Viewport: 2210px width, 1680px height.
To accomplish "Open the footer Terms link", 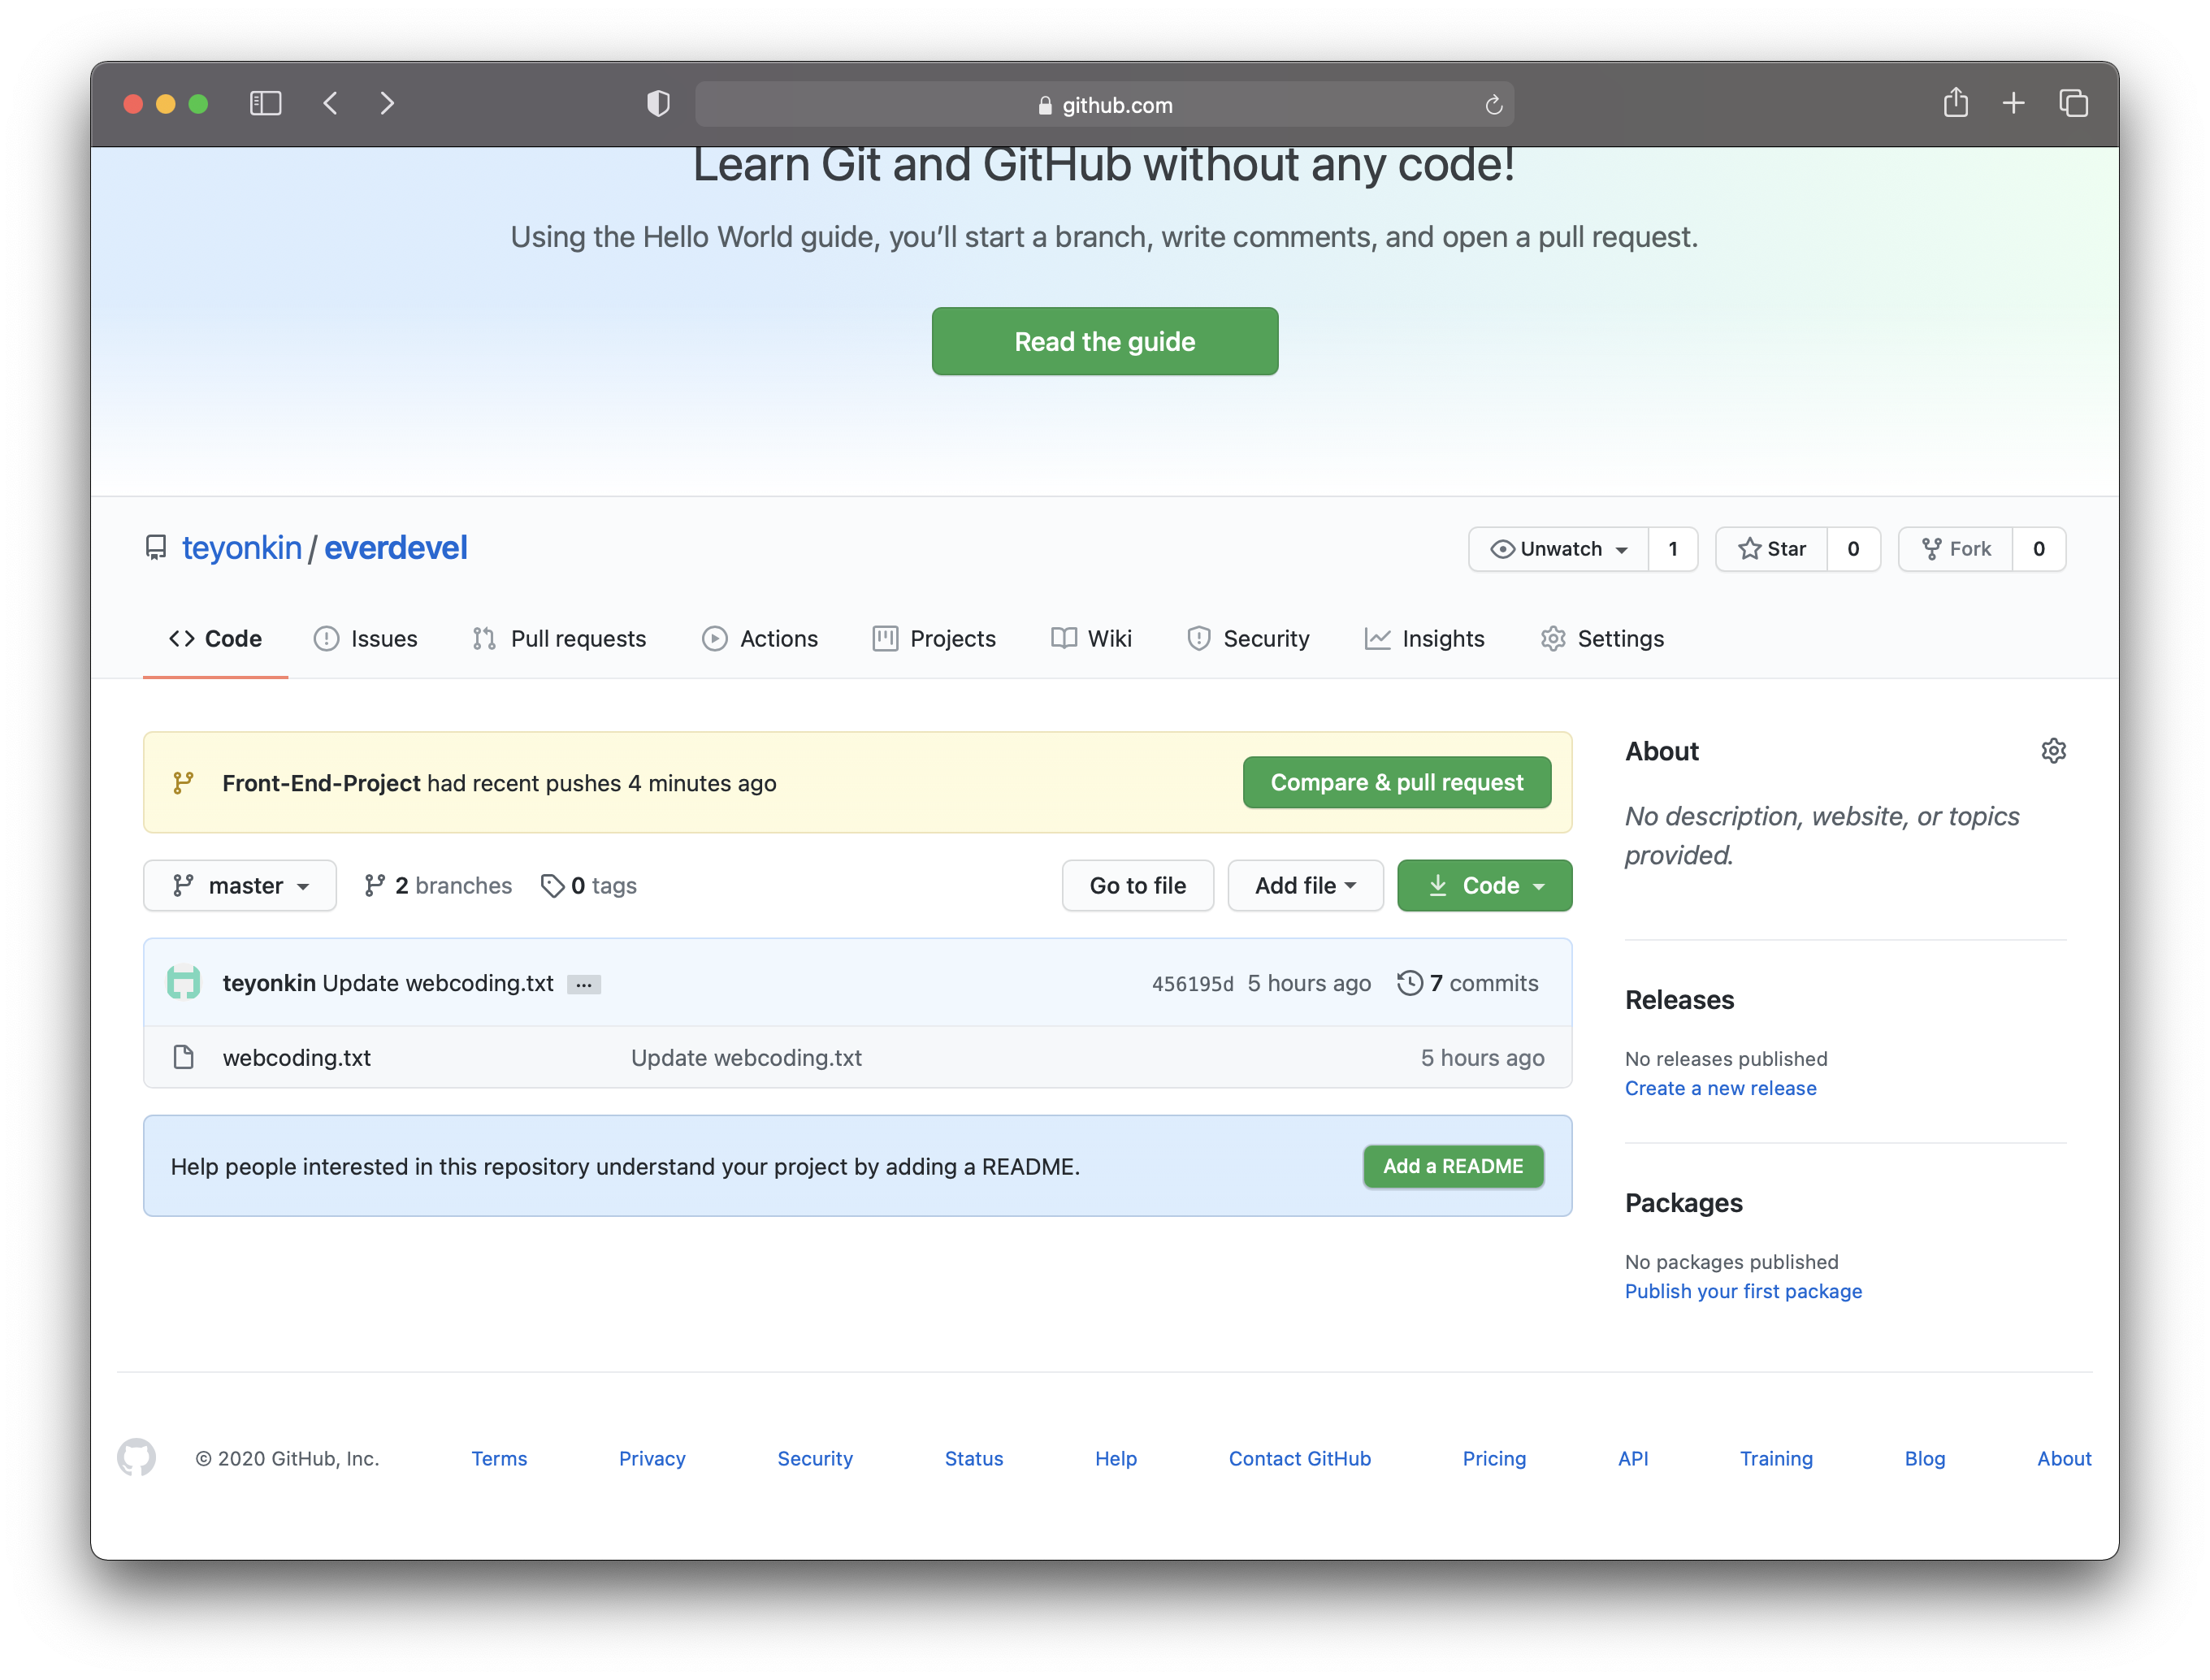I will click(x=499, y=1458).
